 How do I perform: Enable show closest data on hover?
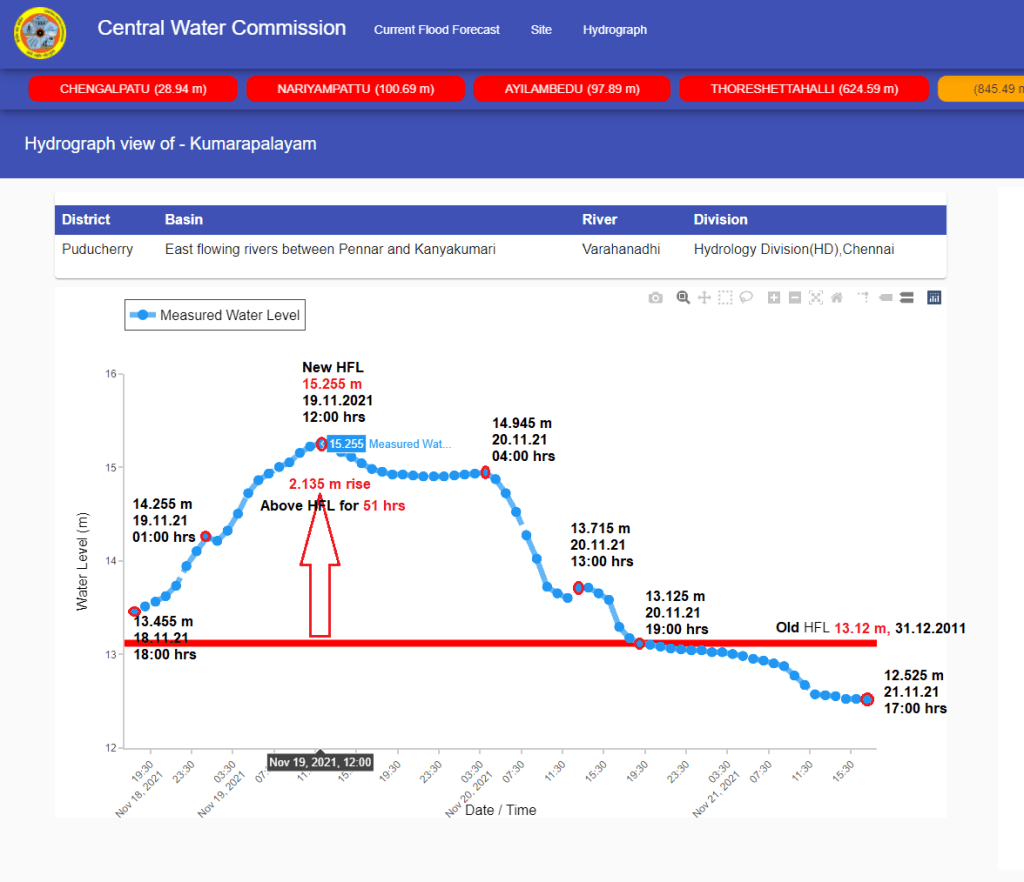click(885, 297)
